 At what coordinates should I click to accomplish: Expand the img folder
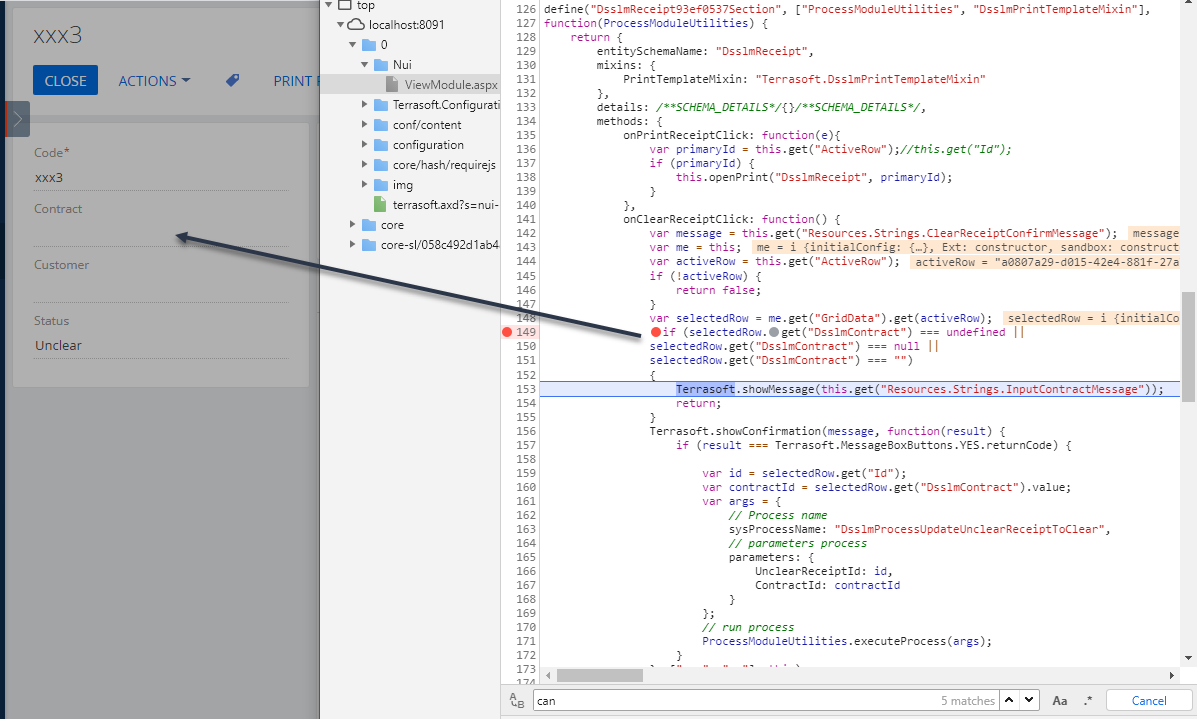[365, 185]
